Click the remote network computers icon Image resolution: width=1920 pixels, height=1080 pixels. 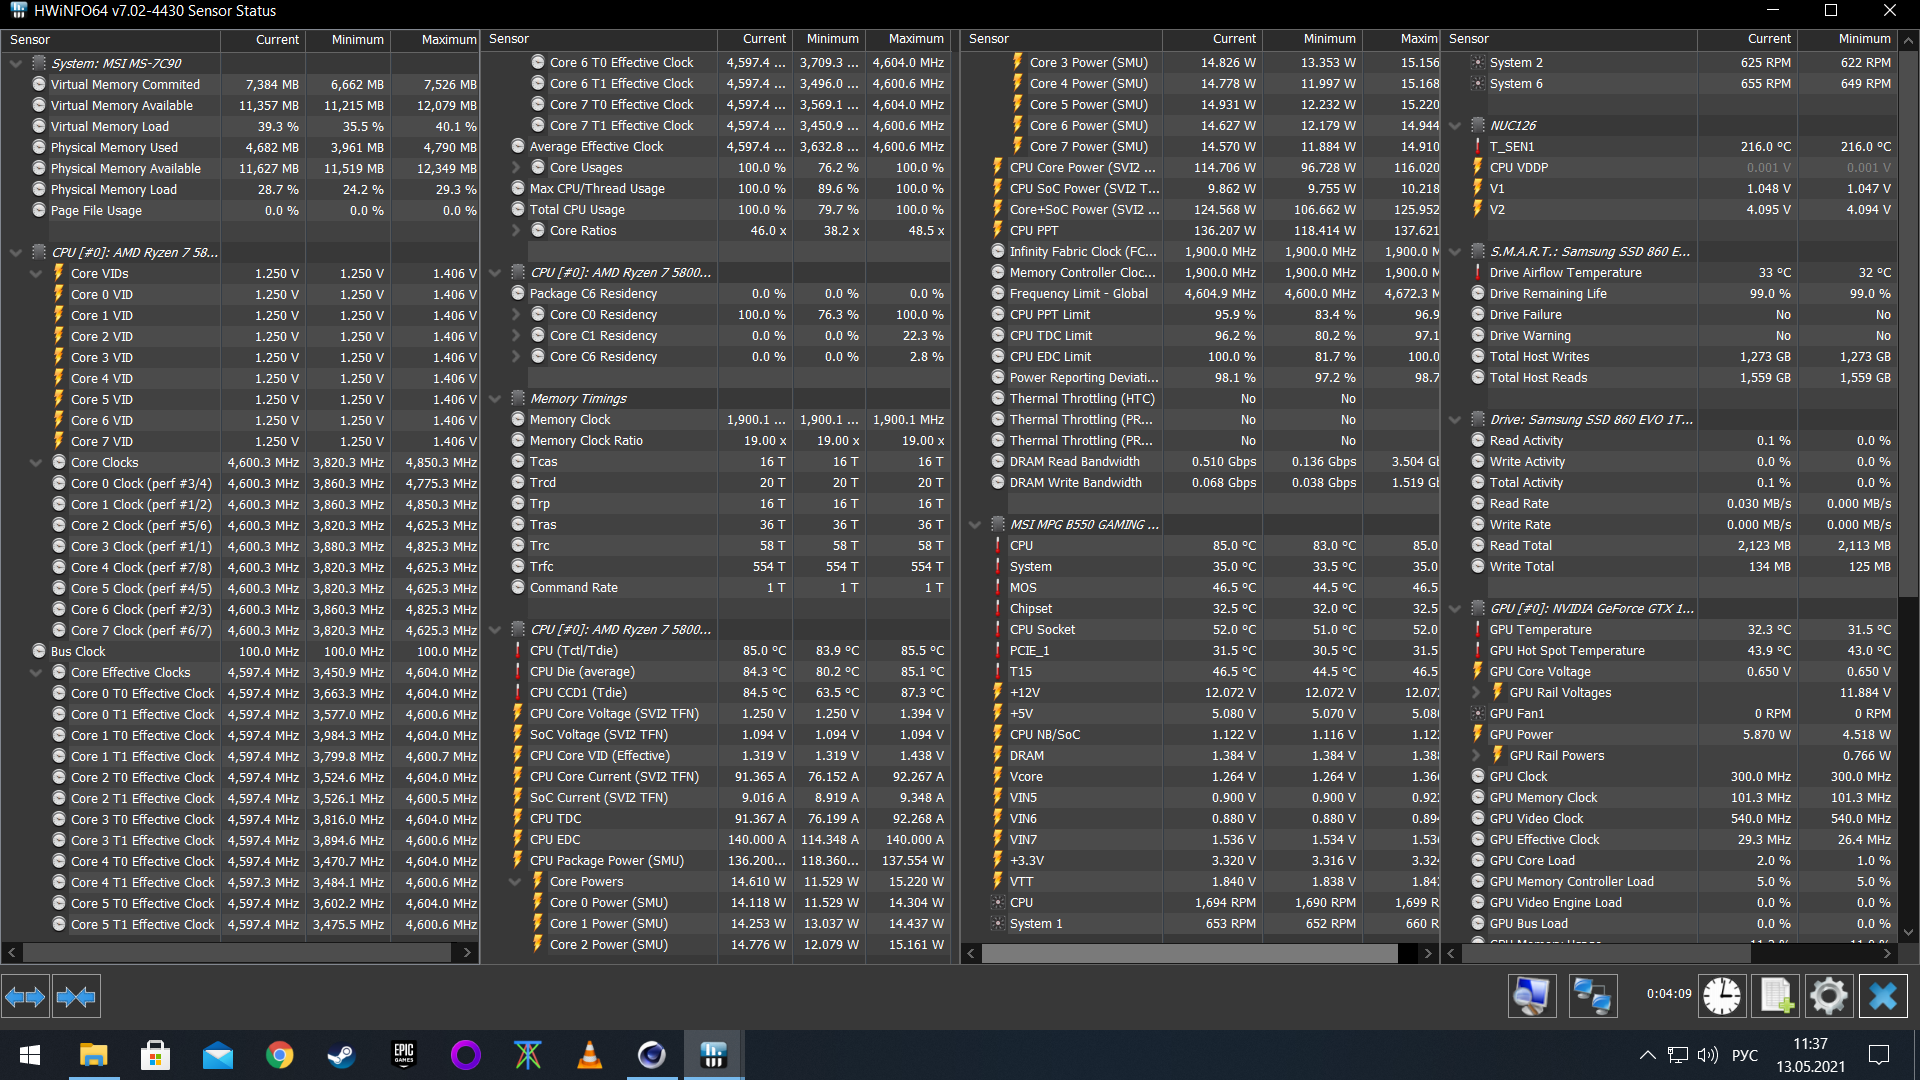1592,996
